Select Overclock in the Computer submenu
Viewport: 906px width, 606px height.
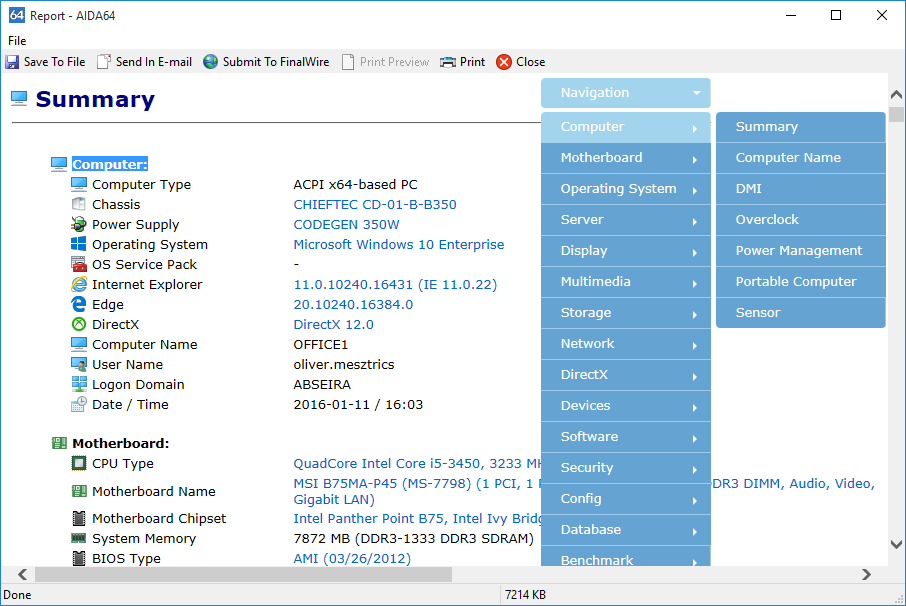(800, 220)
